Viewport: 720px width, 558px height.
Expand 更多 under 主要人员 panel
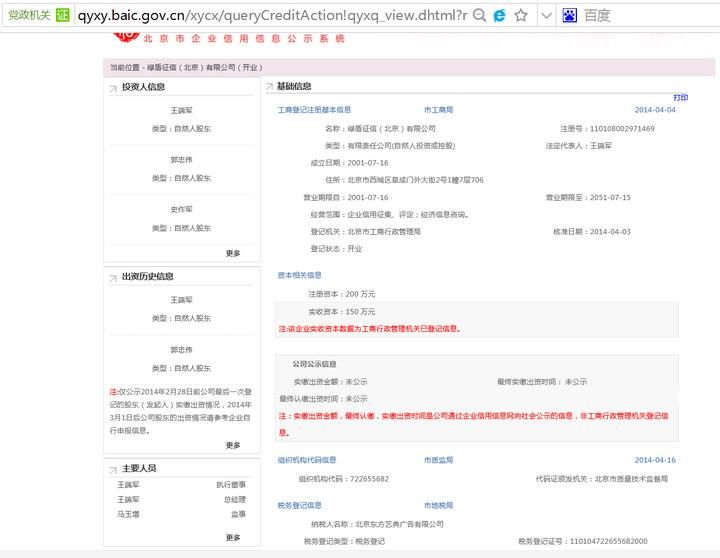coord(233,537)
